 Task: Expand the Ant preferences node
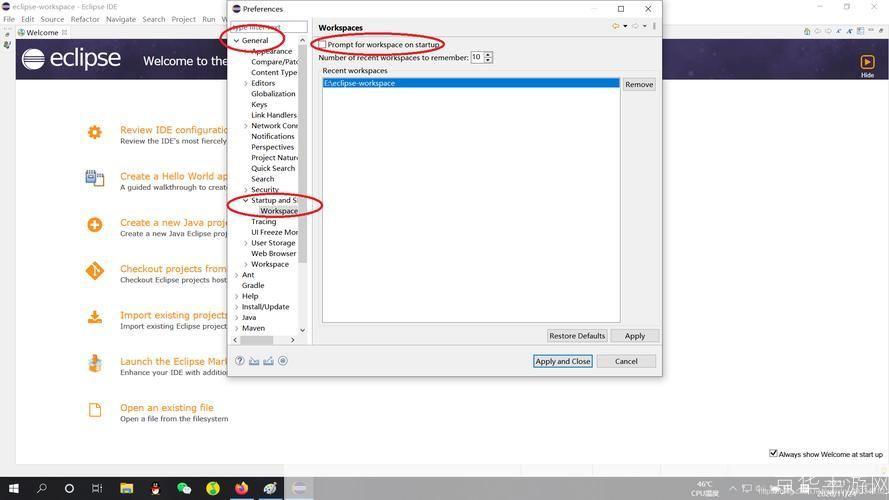(236, 275)
